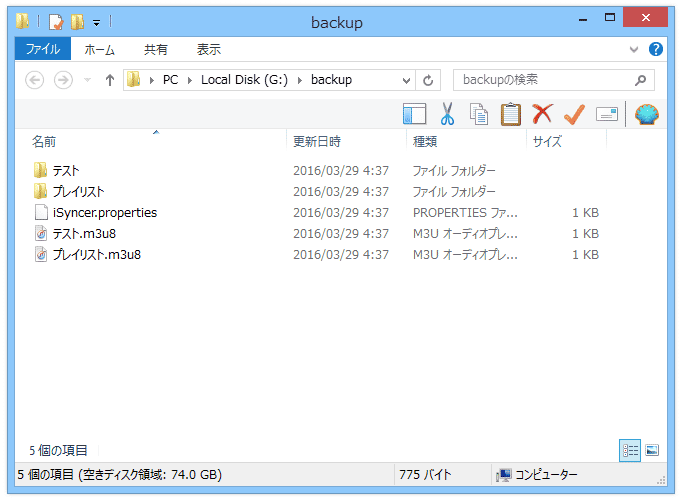
Task: Click the quick access New Folder icon
Action: 77,22
